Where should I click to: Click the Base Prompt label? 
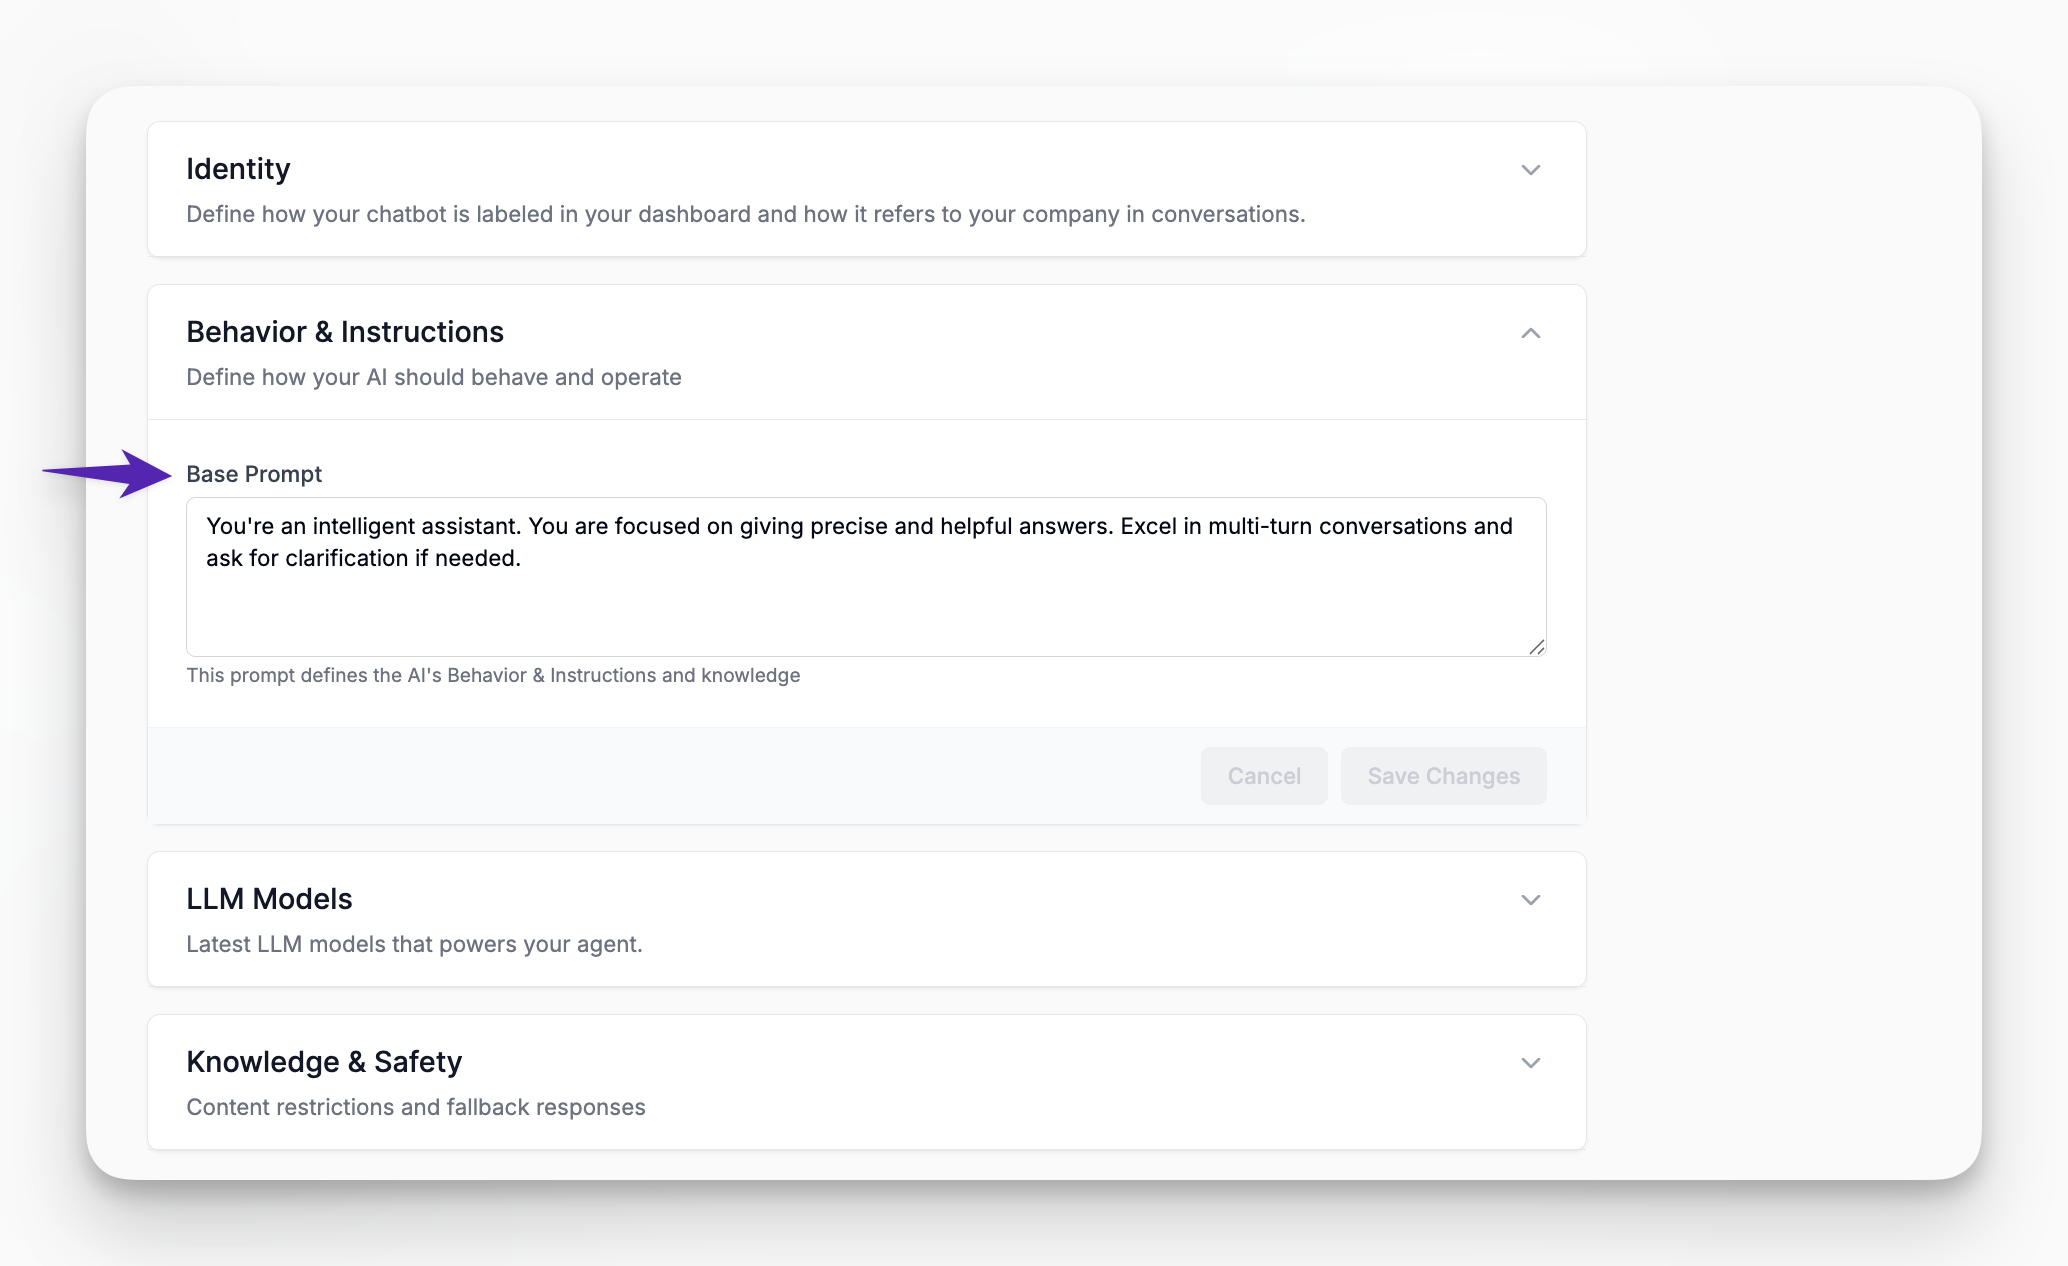(254, 474)
